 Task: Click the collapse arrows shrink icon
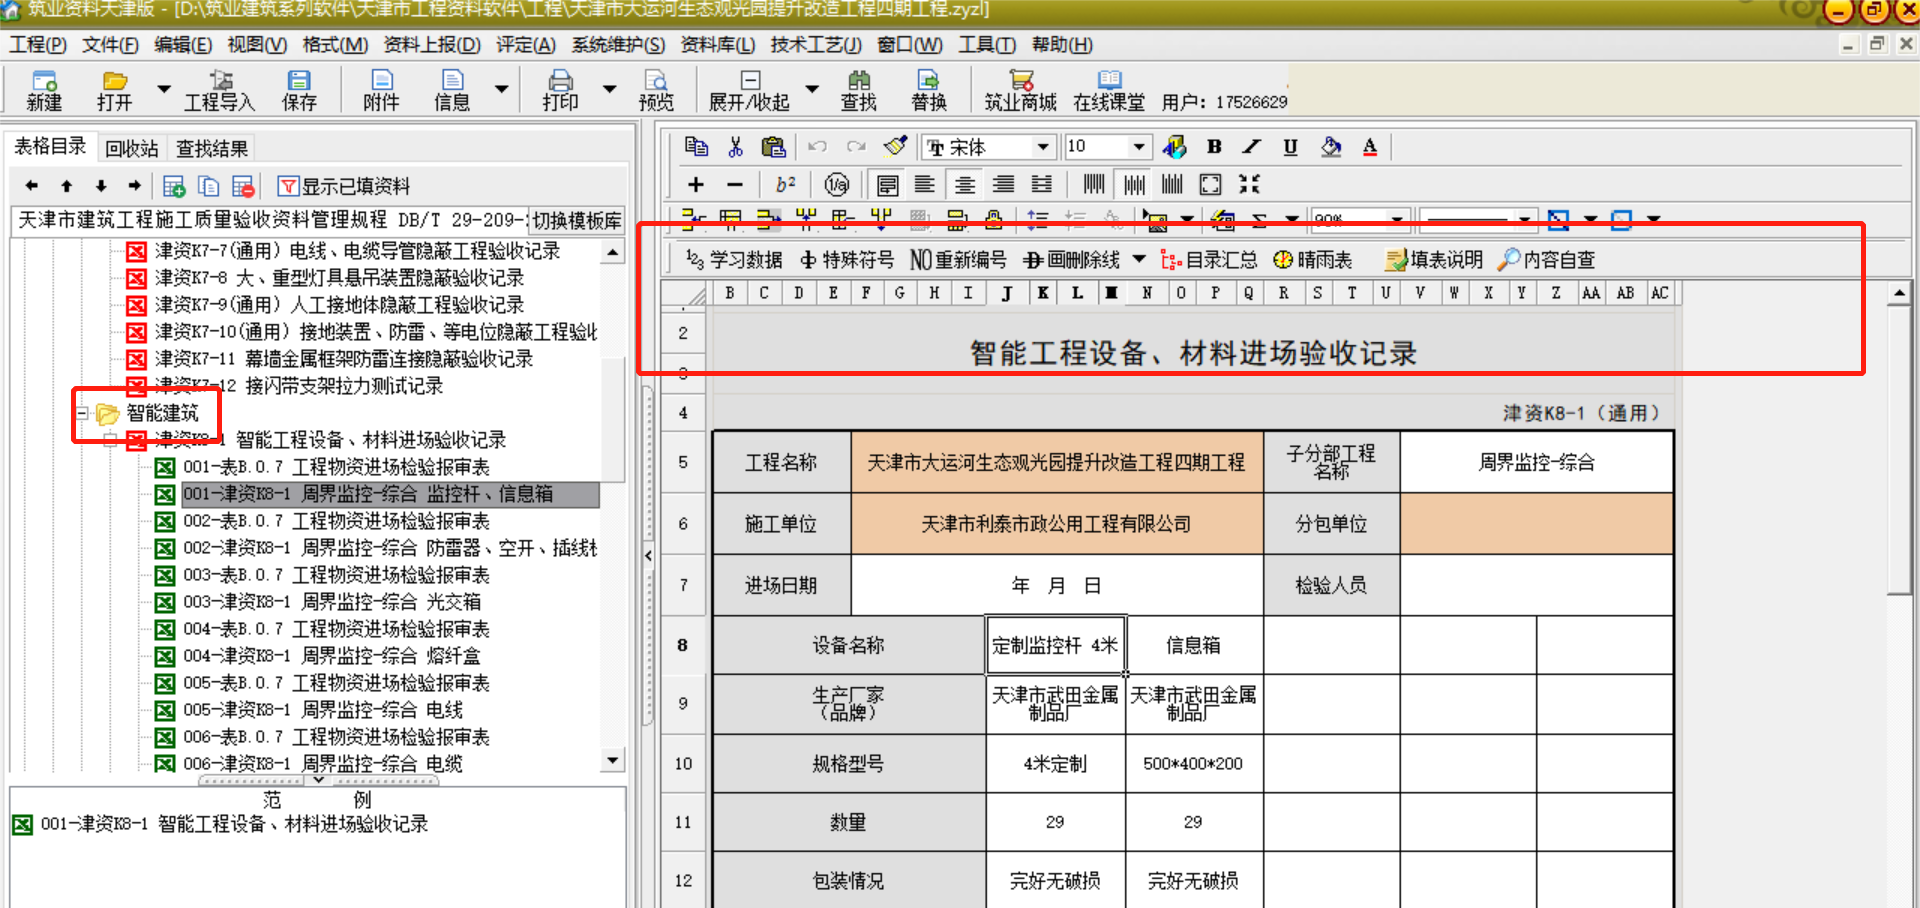1250,184
